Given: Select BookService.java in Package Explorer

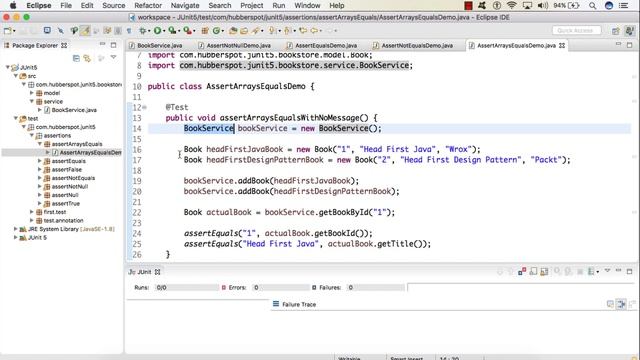Looking at the screenshot, I should (x=74, y=110).
